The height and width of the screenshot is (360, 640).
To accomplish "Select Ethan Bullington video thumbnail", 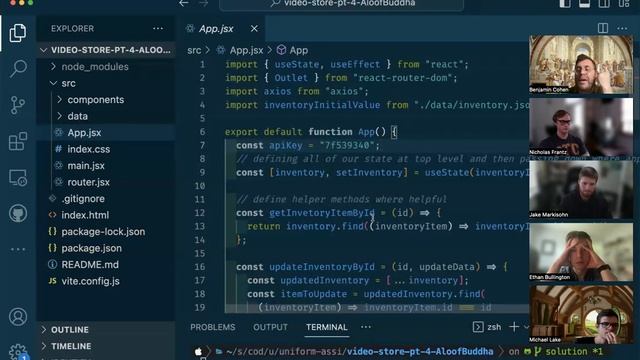I will 581,252.
